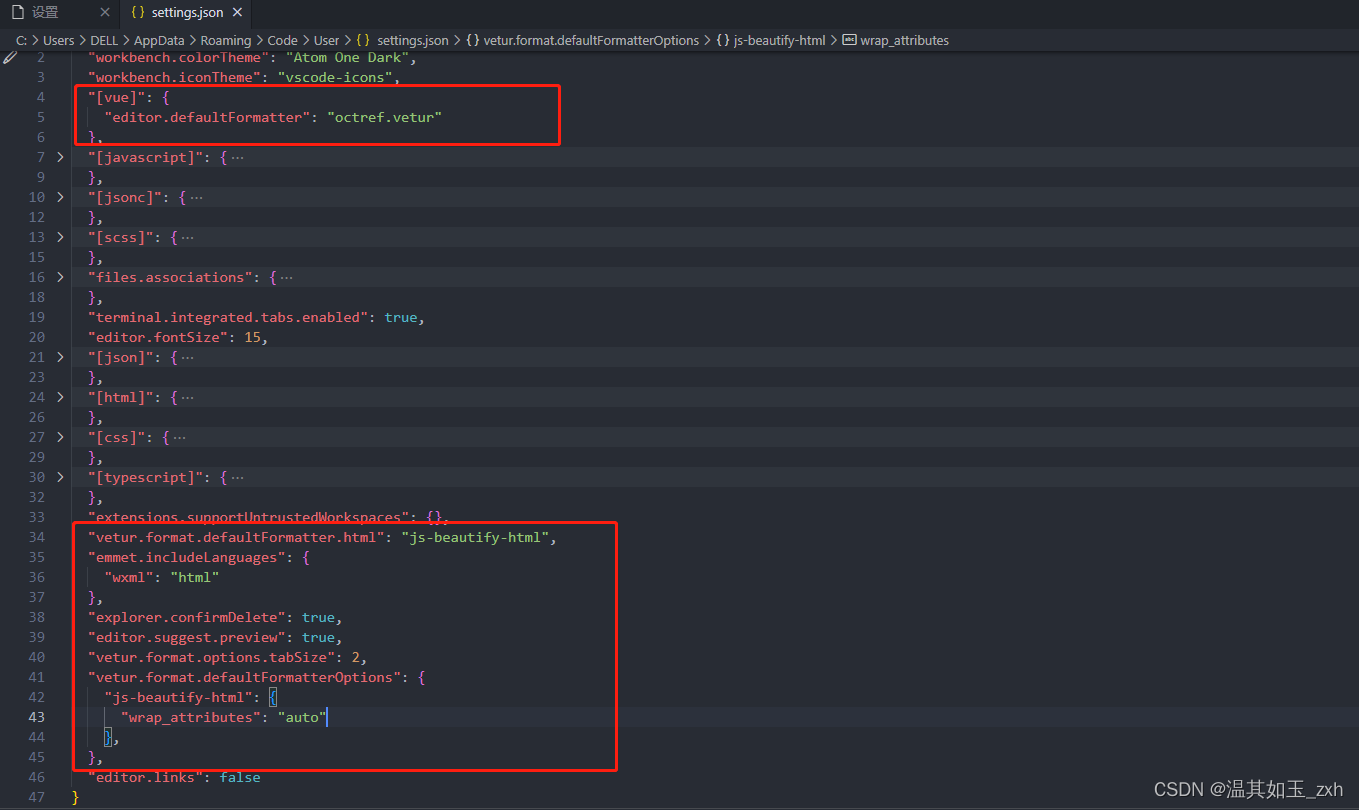Click the "editor.links" key
This screenshot has width=1359, height=810.
pyautogui.click(x=145, y=777)
